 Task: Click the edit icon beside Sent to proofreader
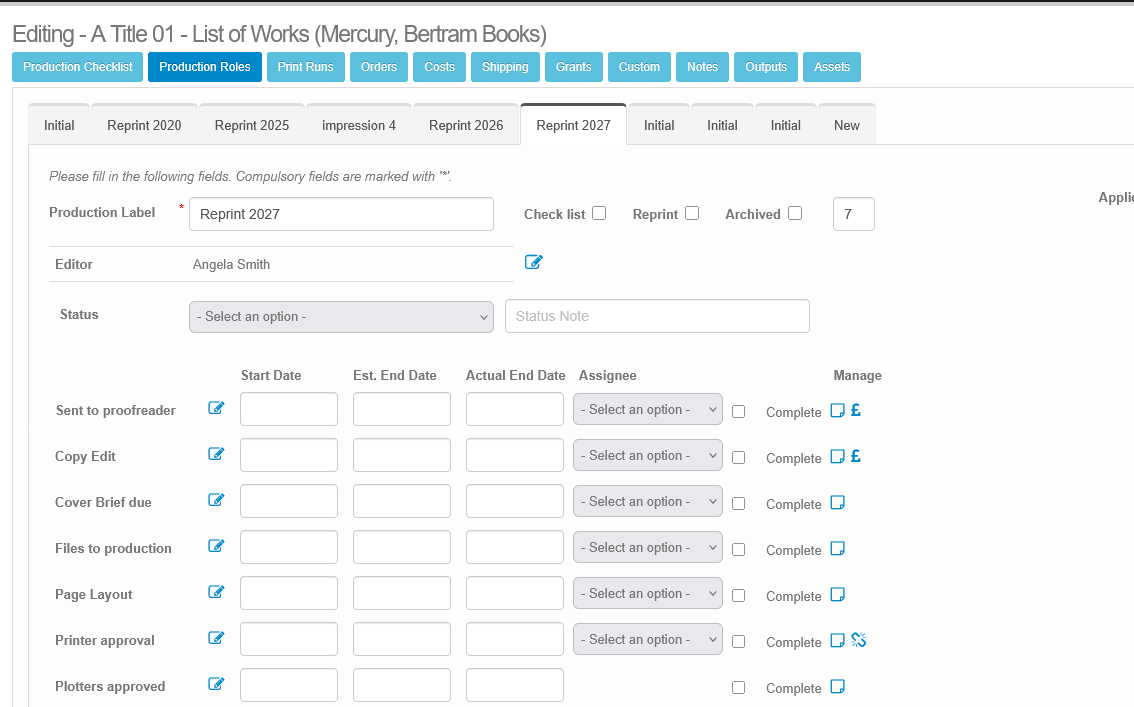tap(216, 408)
